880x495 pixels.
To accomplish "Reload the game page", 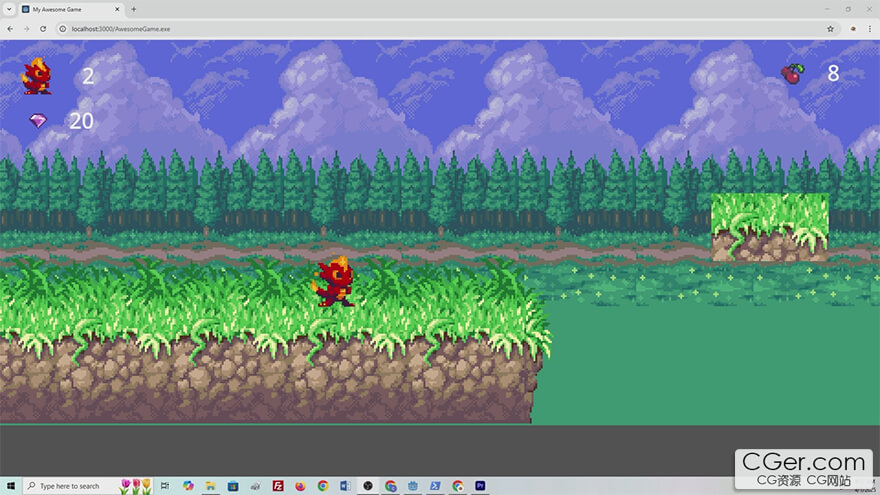I will tap(43, 29).
